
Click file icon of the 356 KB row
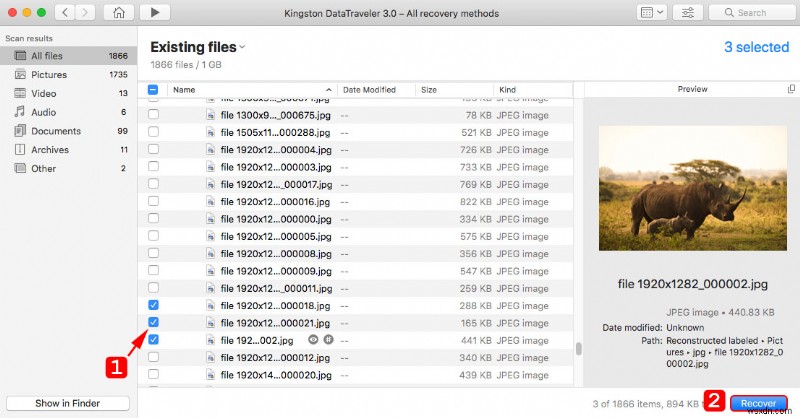coord(210,254)
